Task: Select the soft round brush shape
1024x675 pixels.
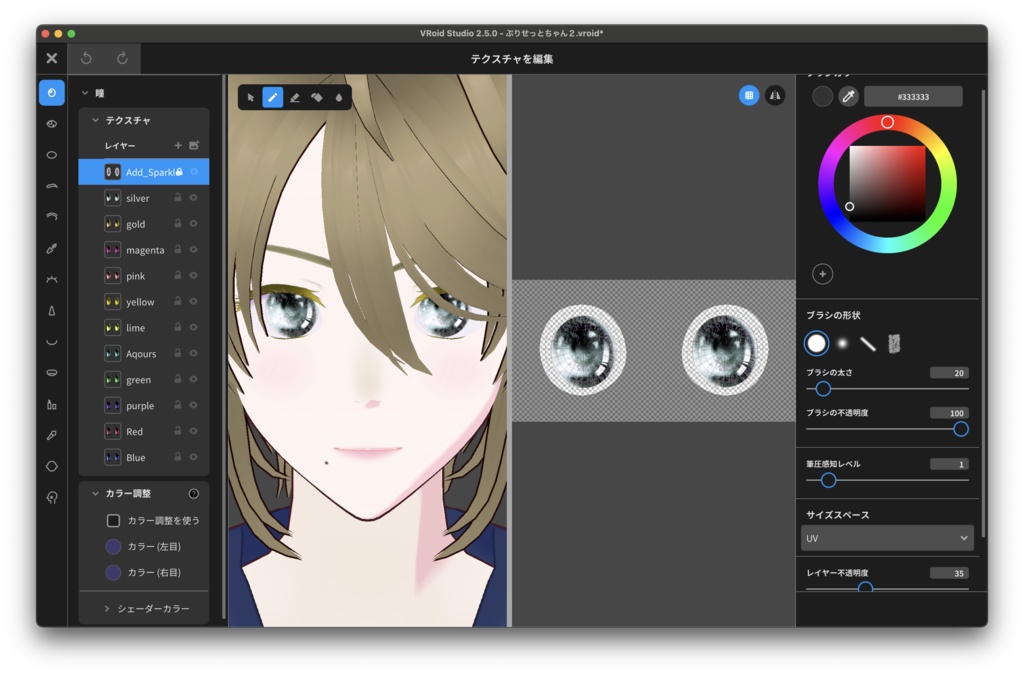Action: click(842, 343)
